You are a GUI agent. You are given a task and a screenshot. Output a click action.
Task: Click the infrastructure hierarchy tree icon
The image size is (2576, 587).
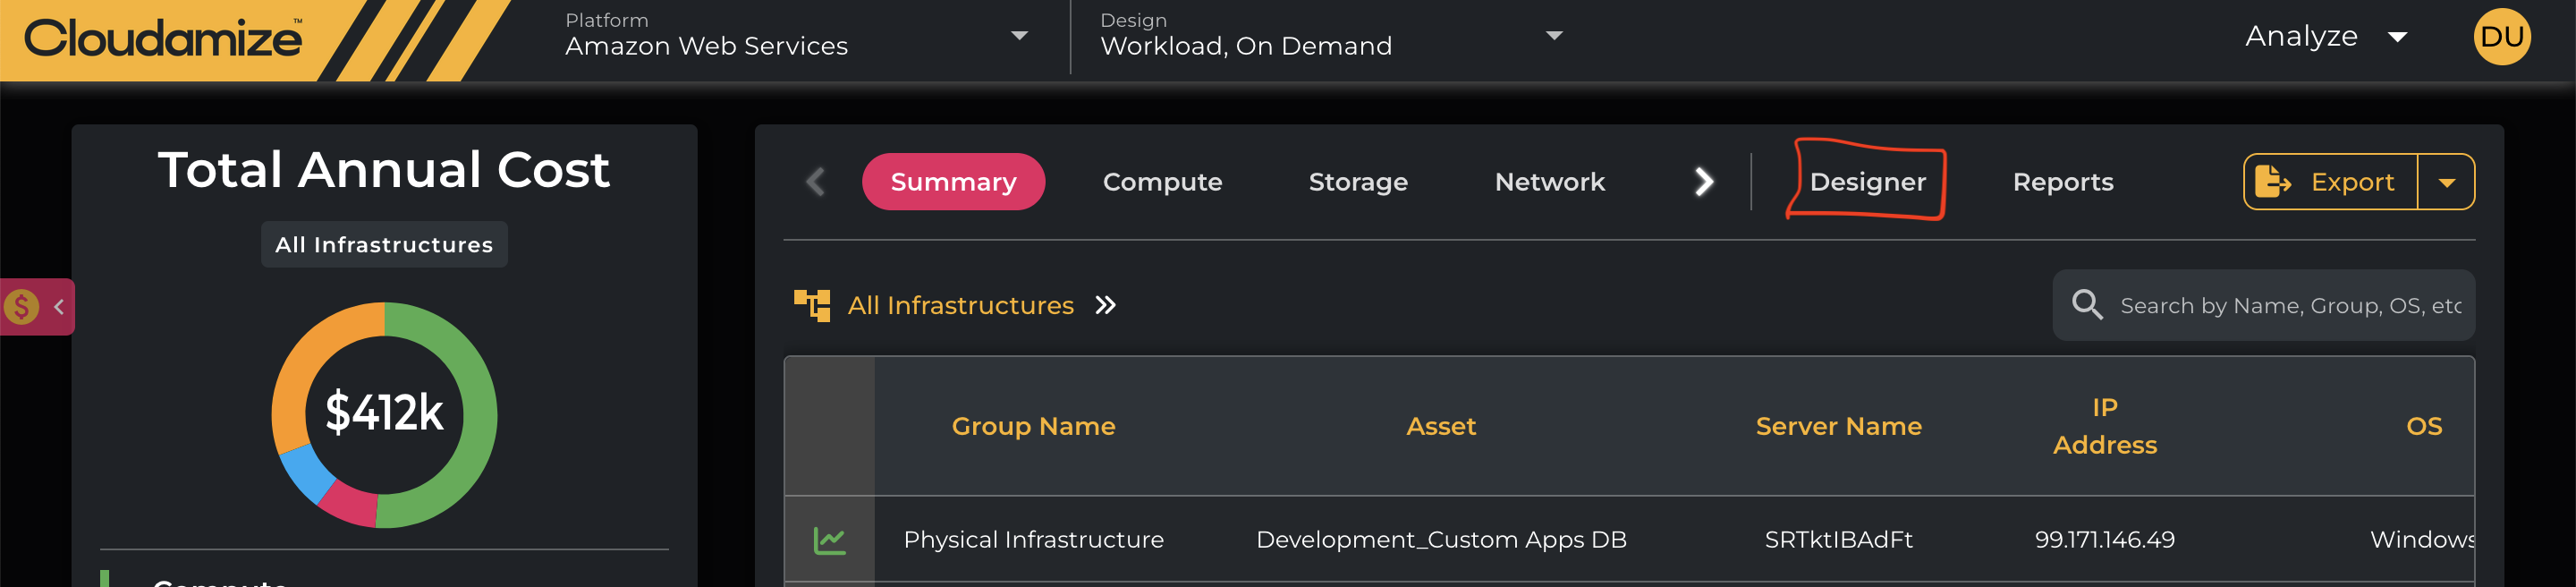pos(812,305)
